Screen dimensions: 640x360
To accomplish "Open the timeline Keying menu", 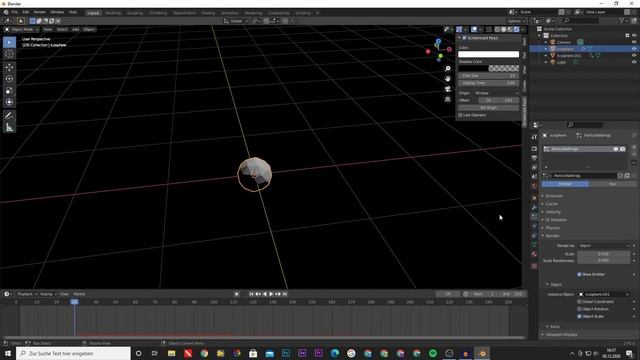I will [48, 294].
